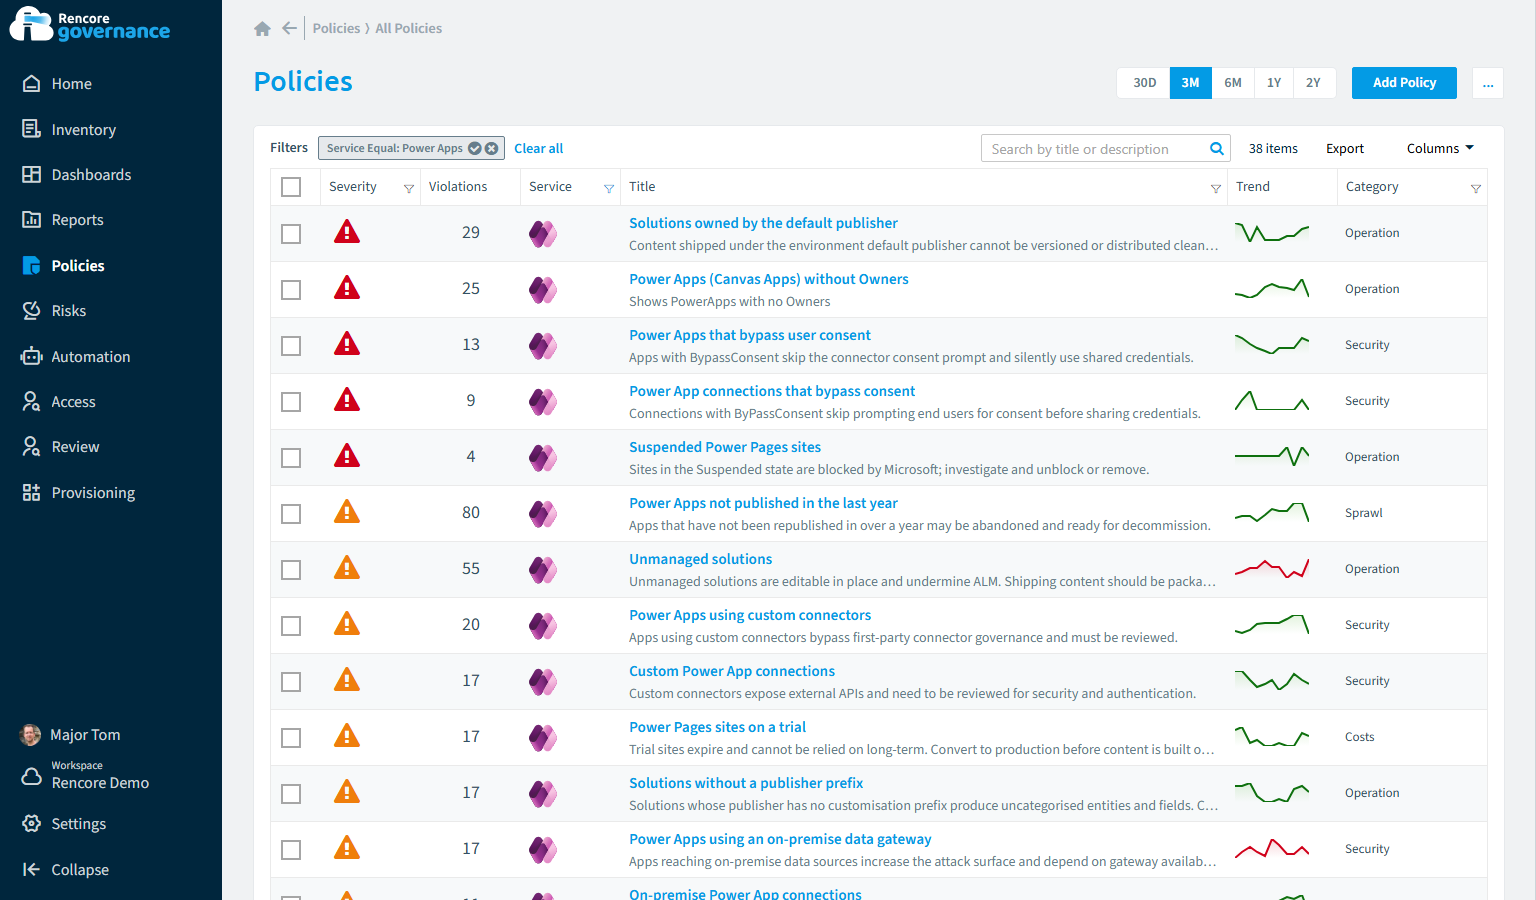Click the home breadcrumb icon
Screen dimensions: 1536x900
pyautogui.click(x=262, y=29)
